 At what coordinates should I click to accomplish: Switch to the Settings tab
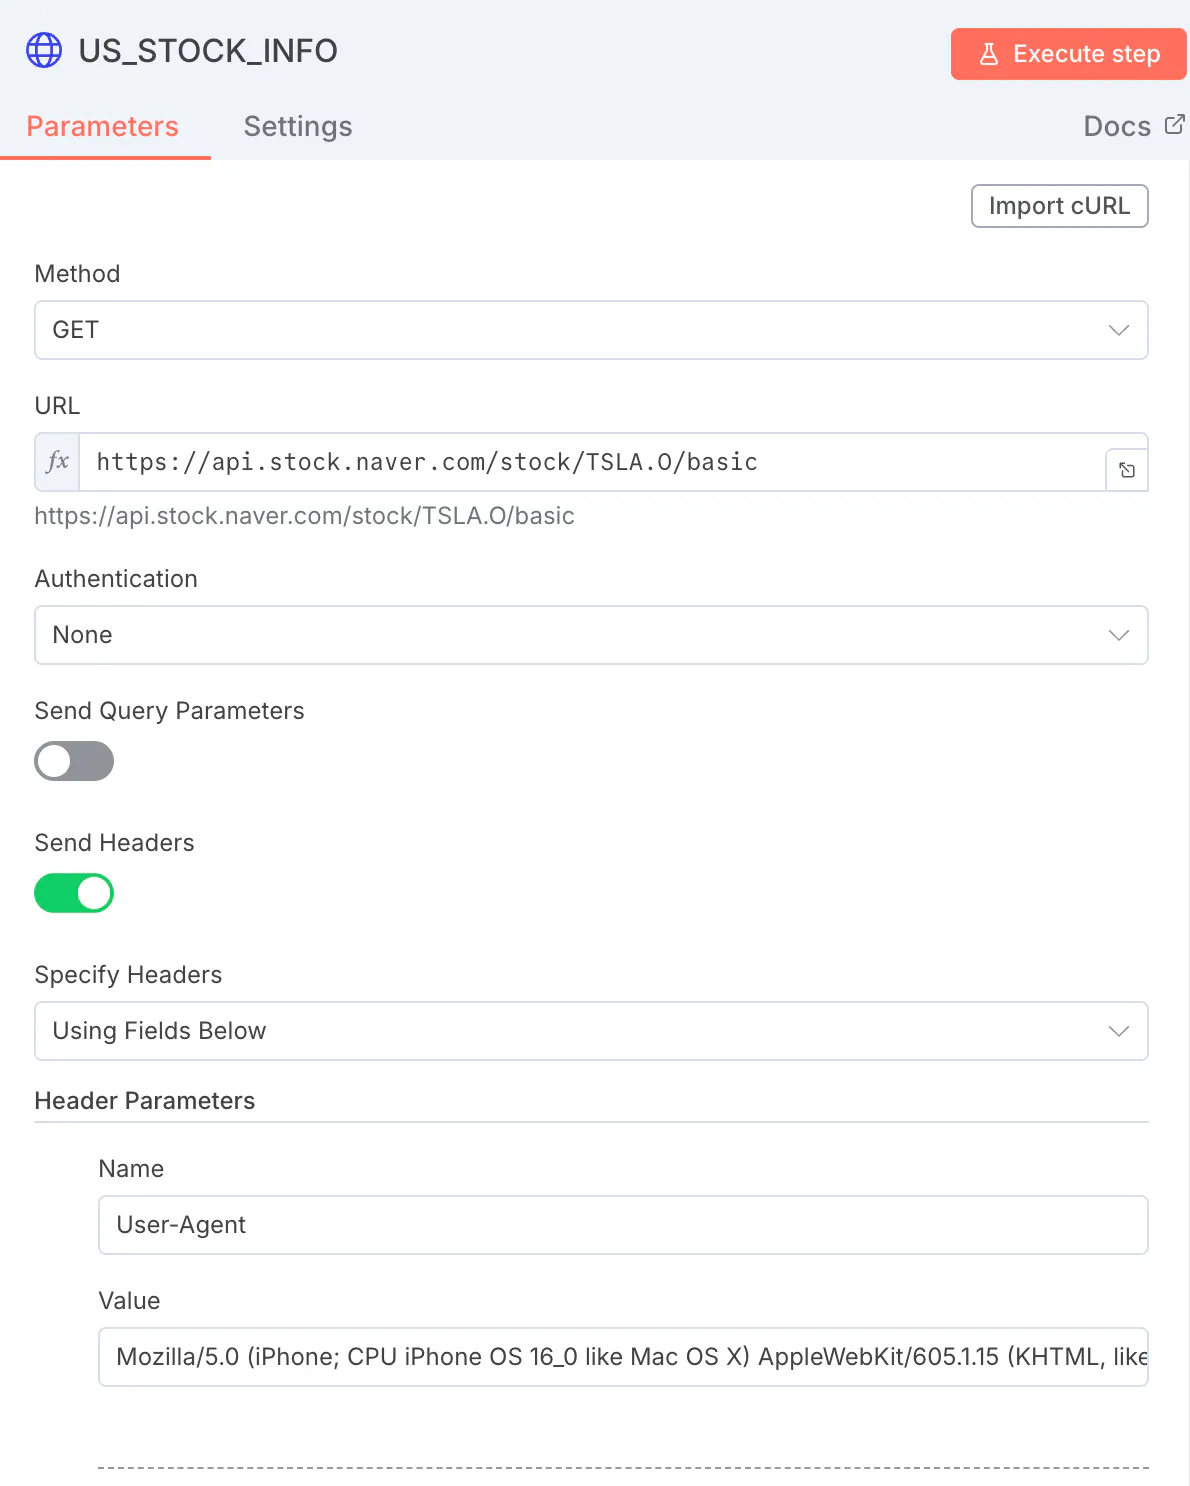pyautogui.click(x=298, y=126)
